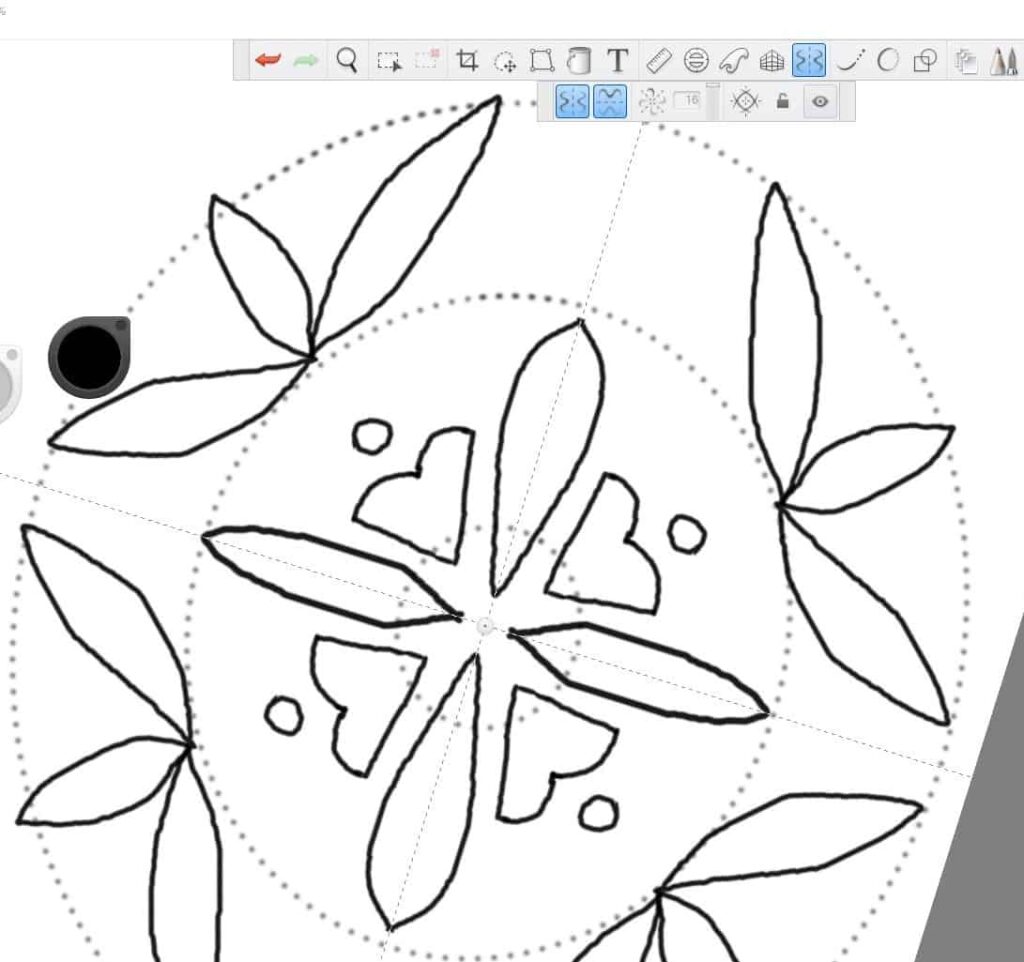Adjust the radial sector count slider
This screenshot has width=1024, height=962.
click(713, 101)
